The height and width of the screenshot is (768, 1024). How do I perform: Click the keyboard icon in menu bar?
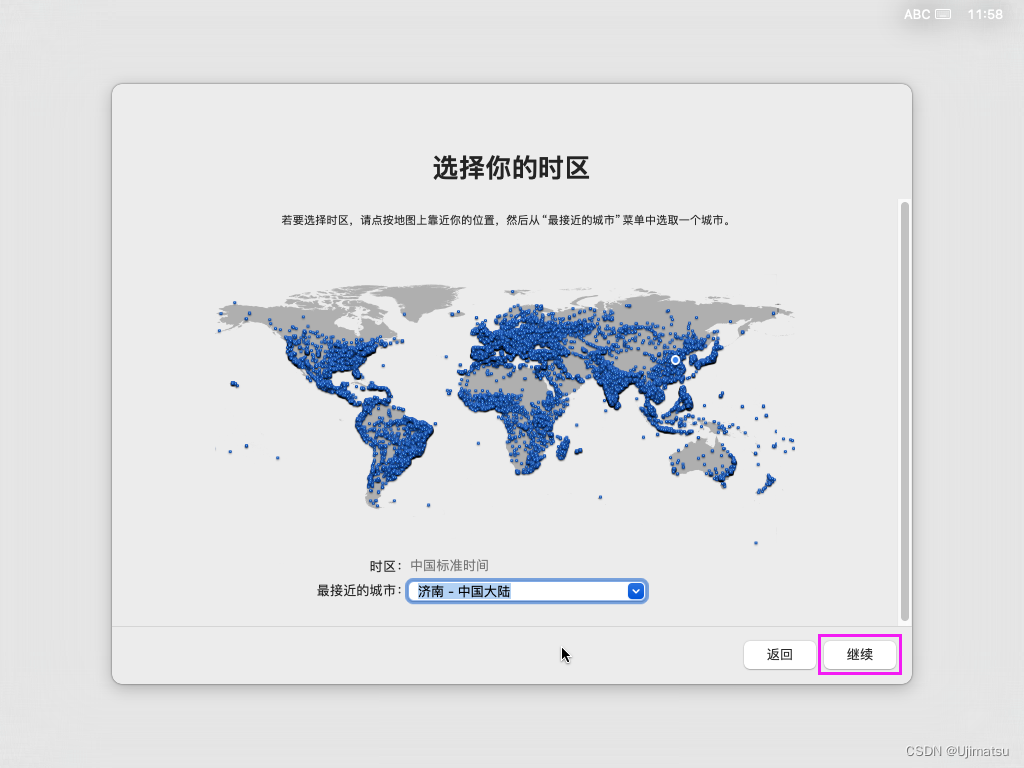943,14
